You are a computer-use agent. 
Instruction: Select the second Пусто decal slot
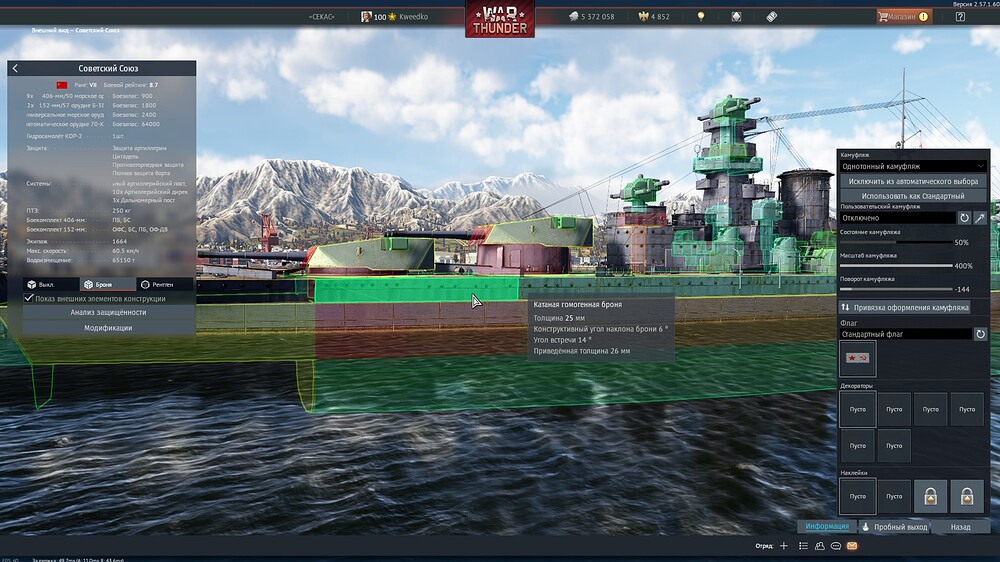point(894,496)
